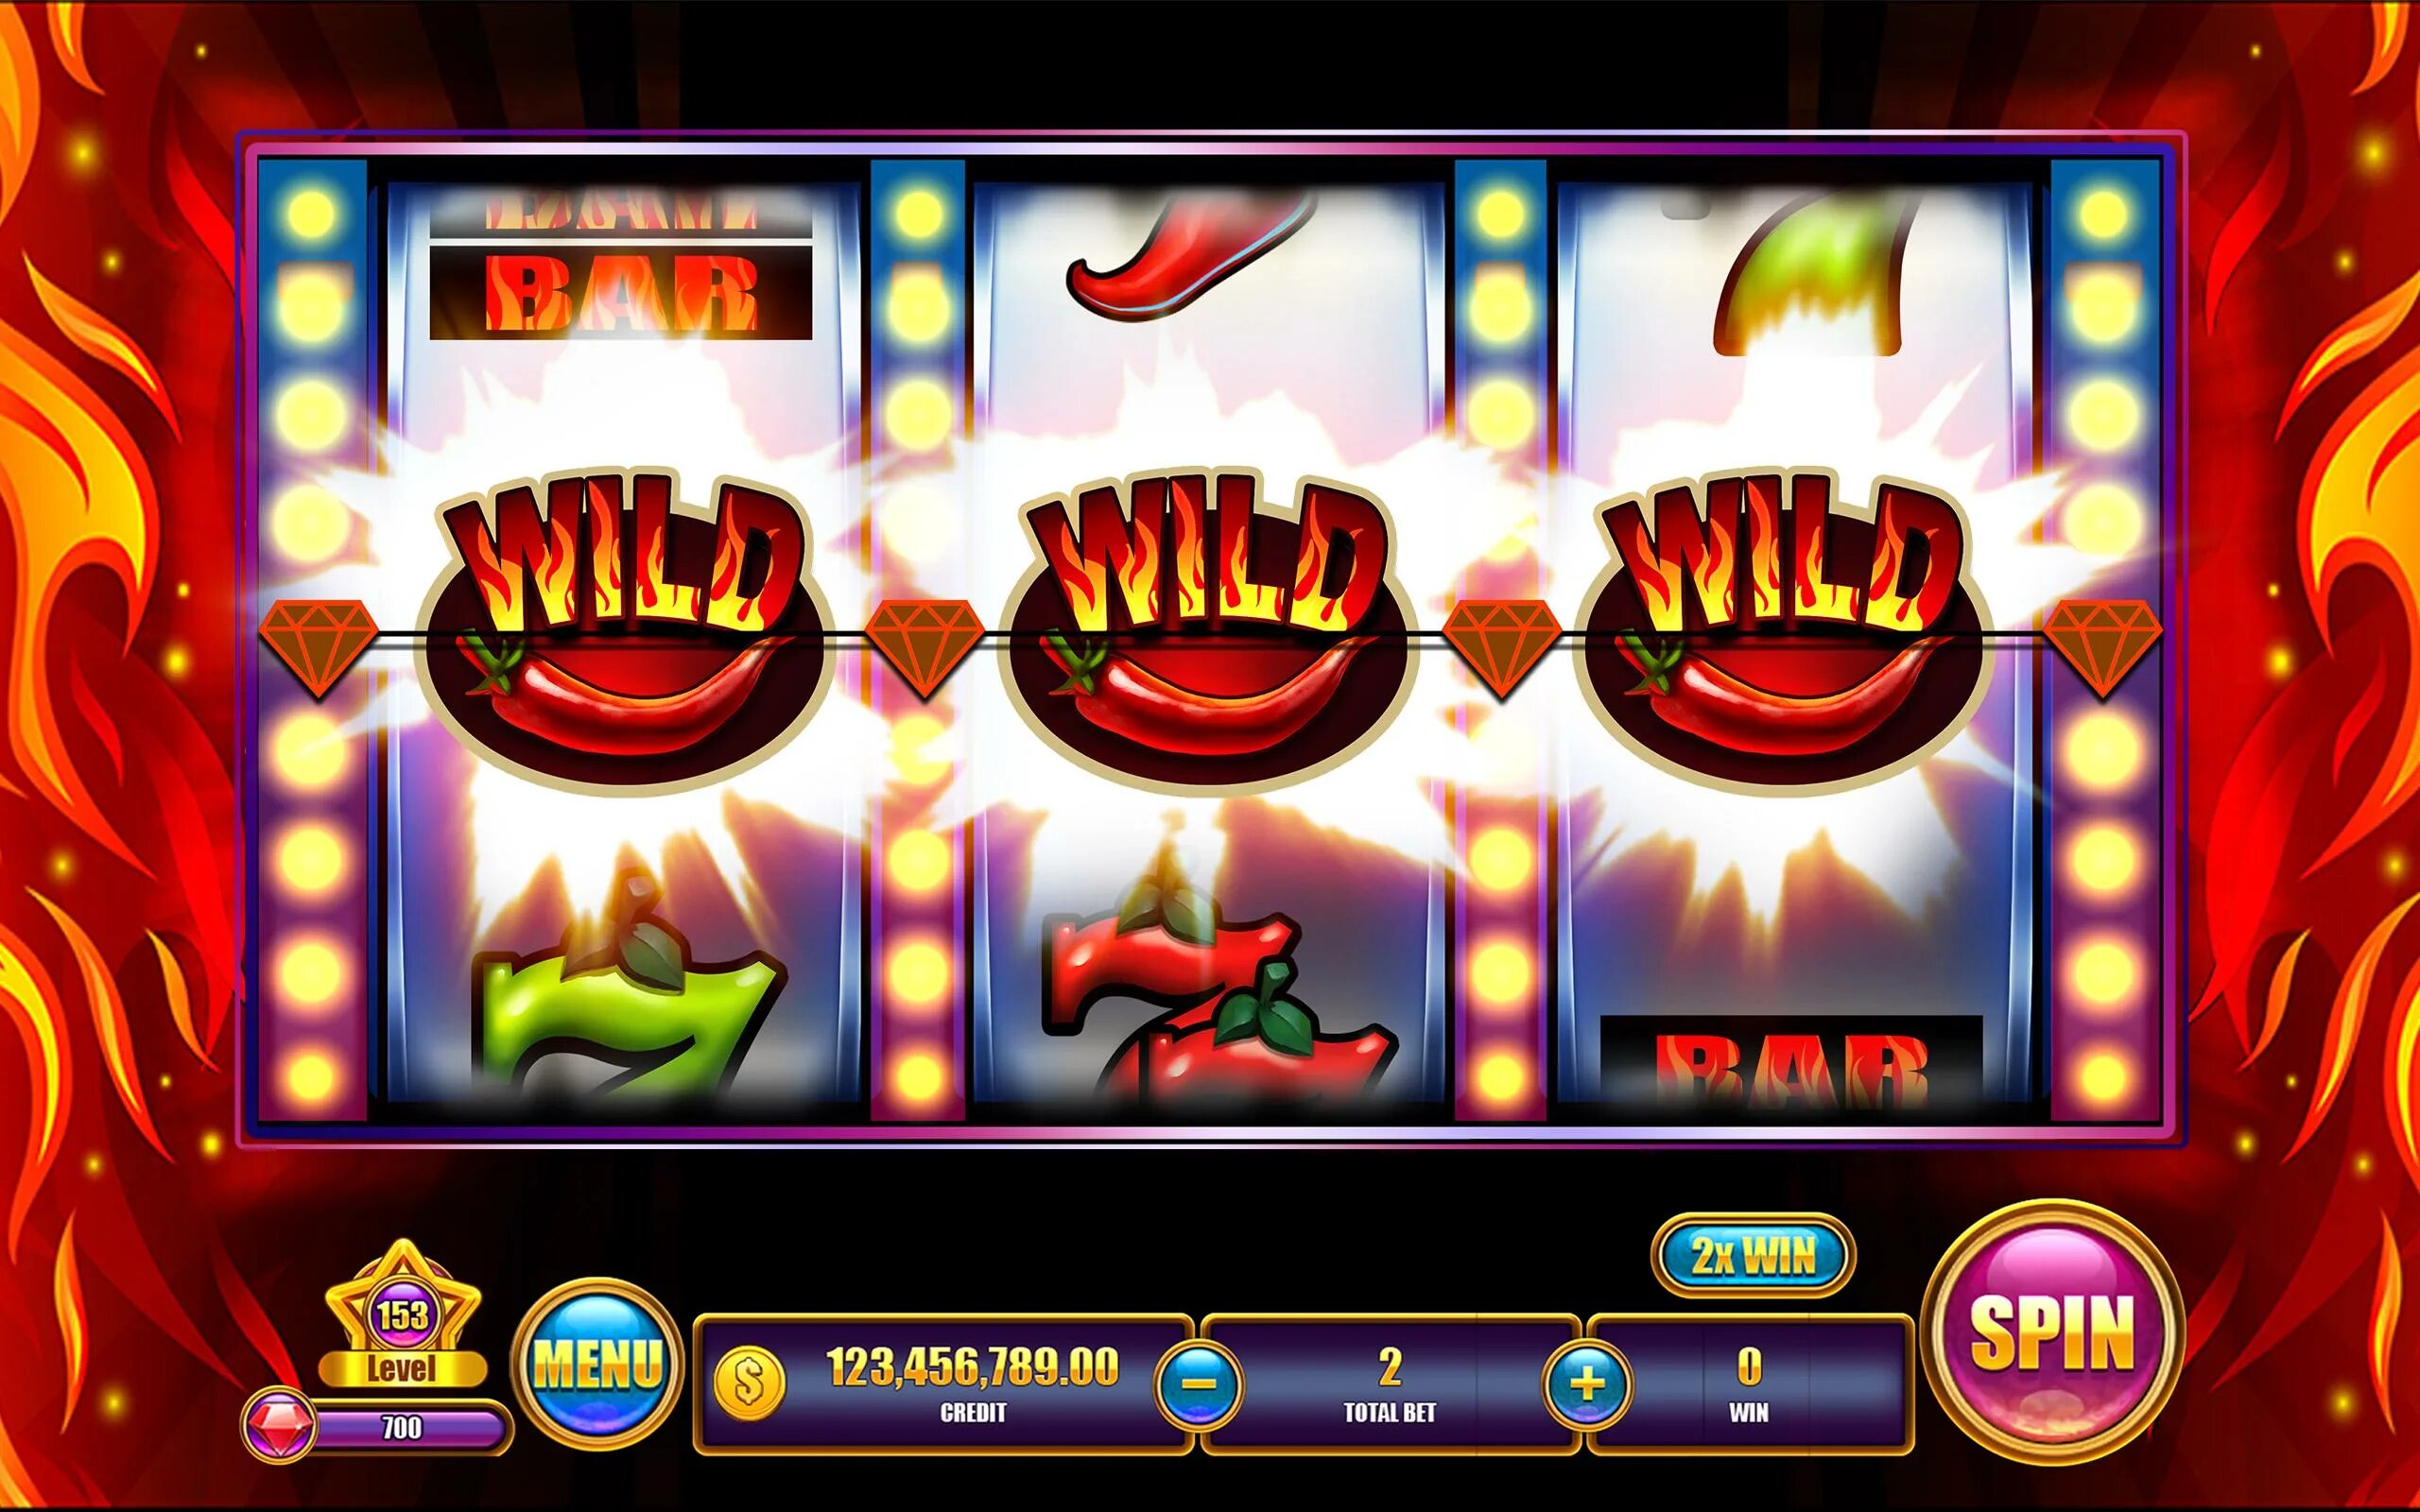
Task: Click the BAR symbol at bottom of right reel
Action: pyautogui.click(x=1792, y=1062)
